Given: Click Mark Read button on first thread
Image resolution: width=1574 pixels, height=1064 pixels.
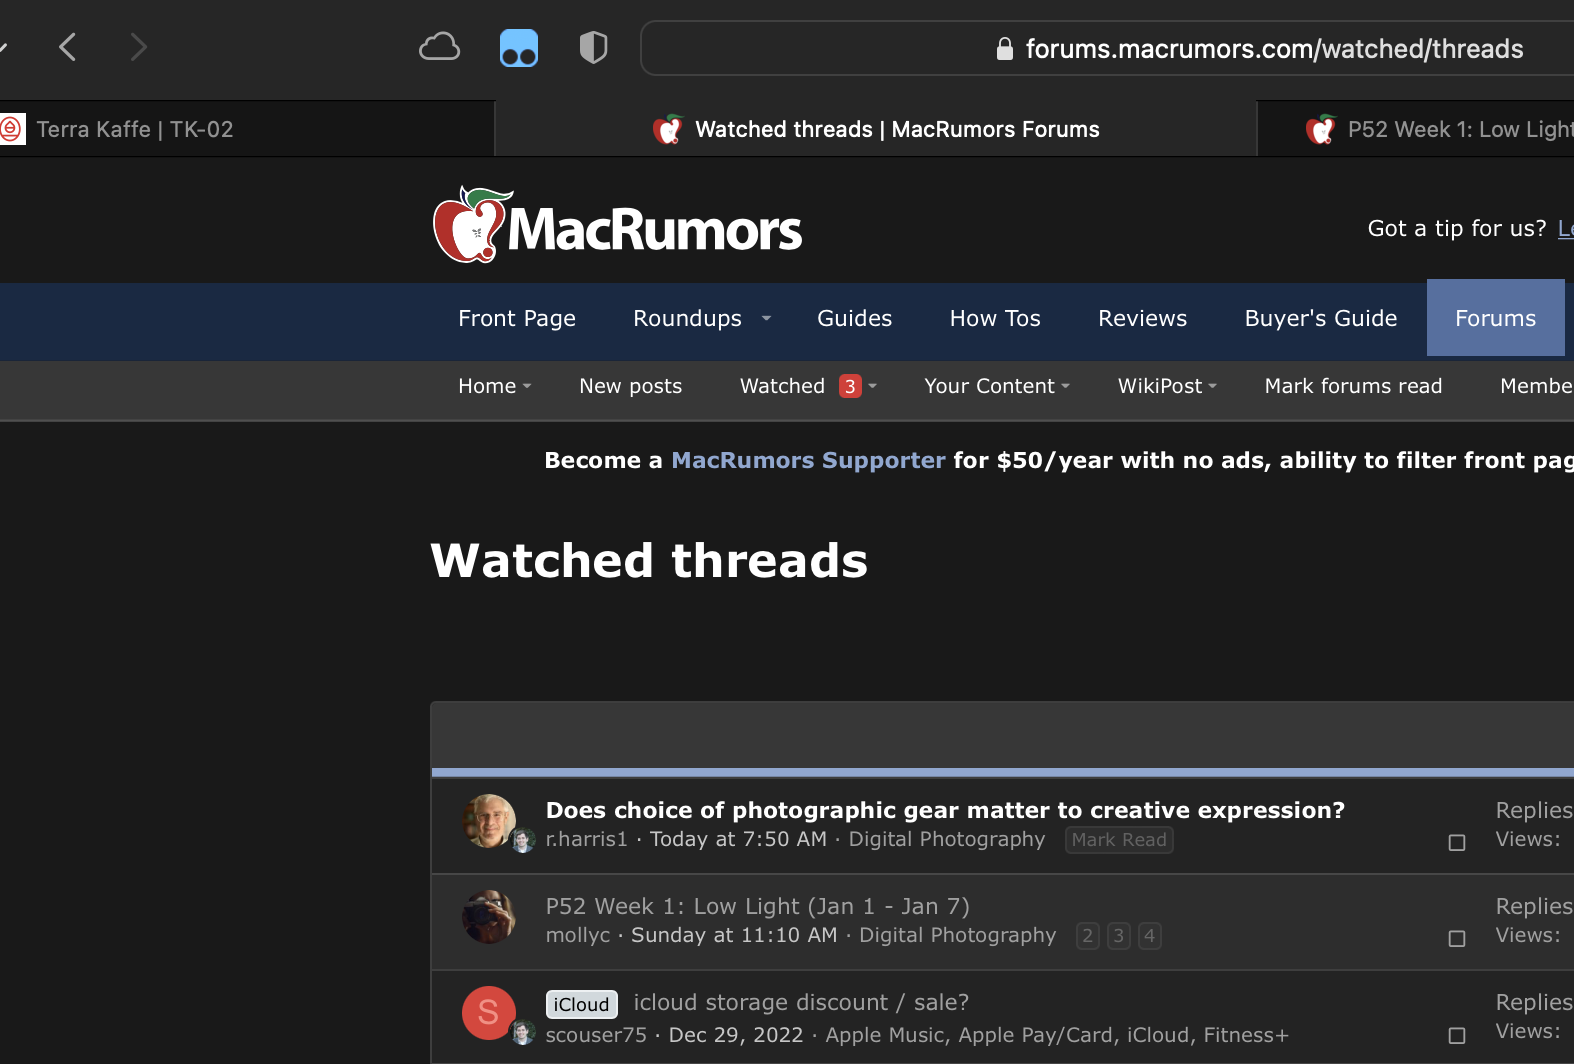Looking at the screenshot, I should pyautogui.click(x=1119, y=840).
